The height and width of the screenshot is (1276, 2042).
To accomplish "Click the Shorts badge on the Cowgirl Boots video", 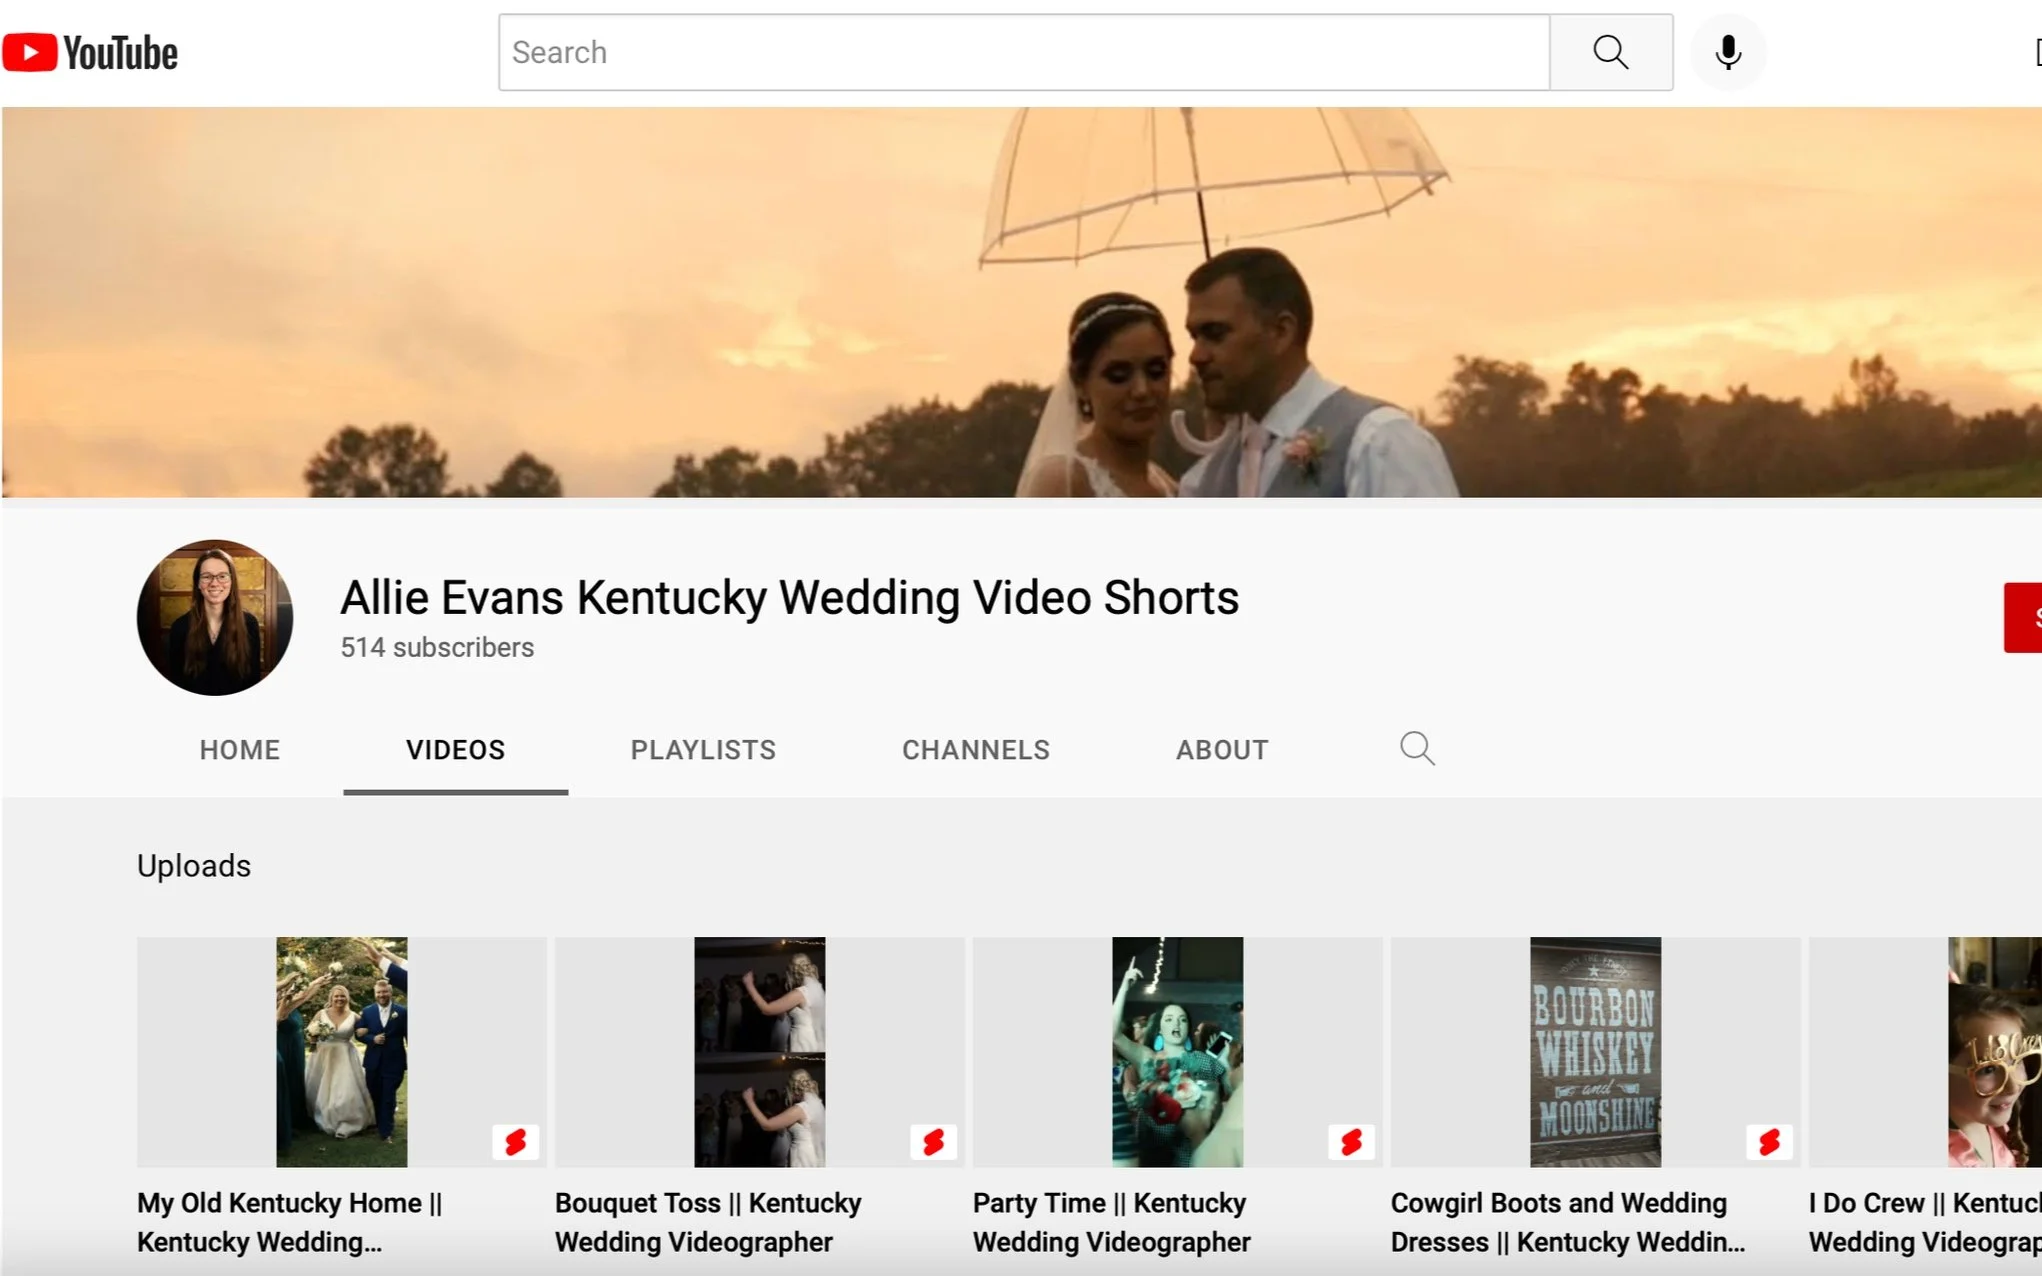I will pyautogui.click(x=1770, y=1141).
